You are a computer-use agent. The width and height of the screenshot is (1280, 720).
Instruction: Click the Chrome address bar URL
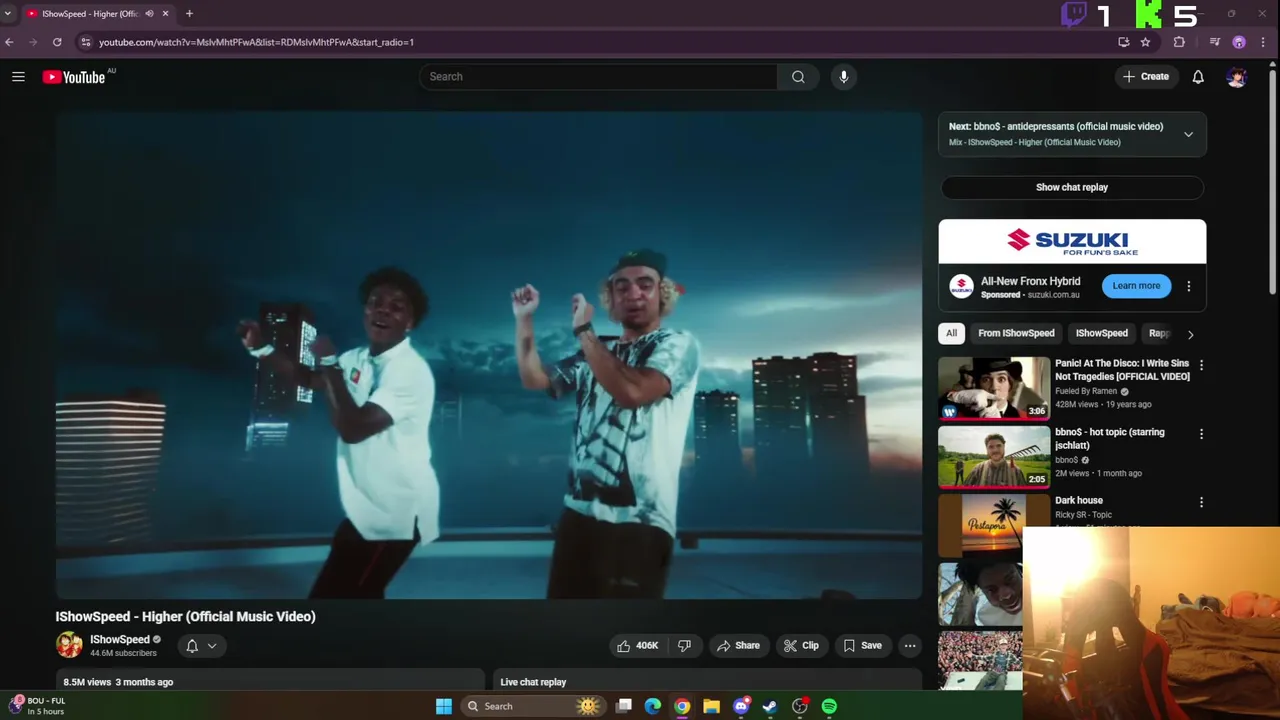pyautogui.click(x=256, y=42)
